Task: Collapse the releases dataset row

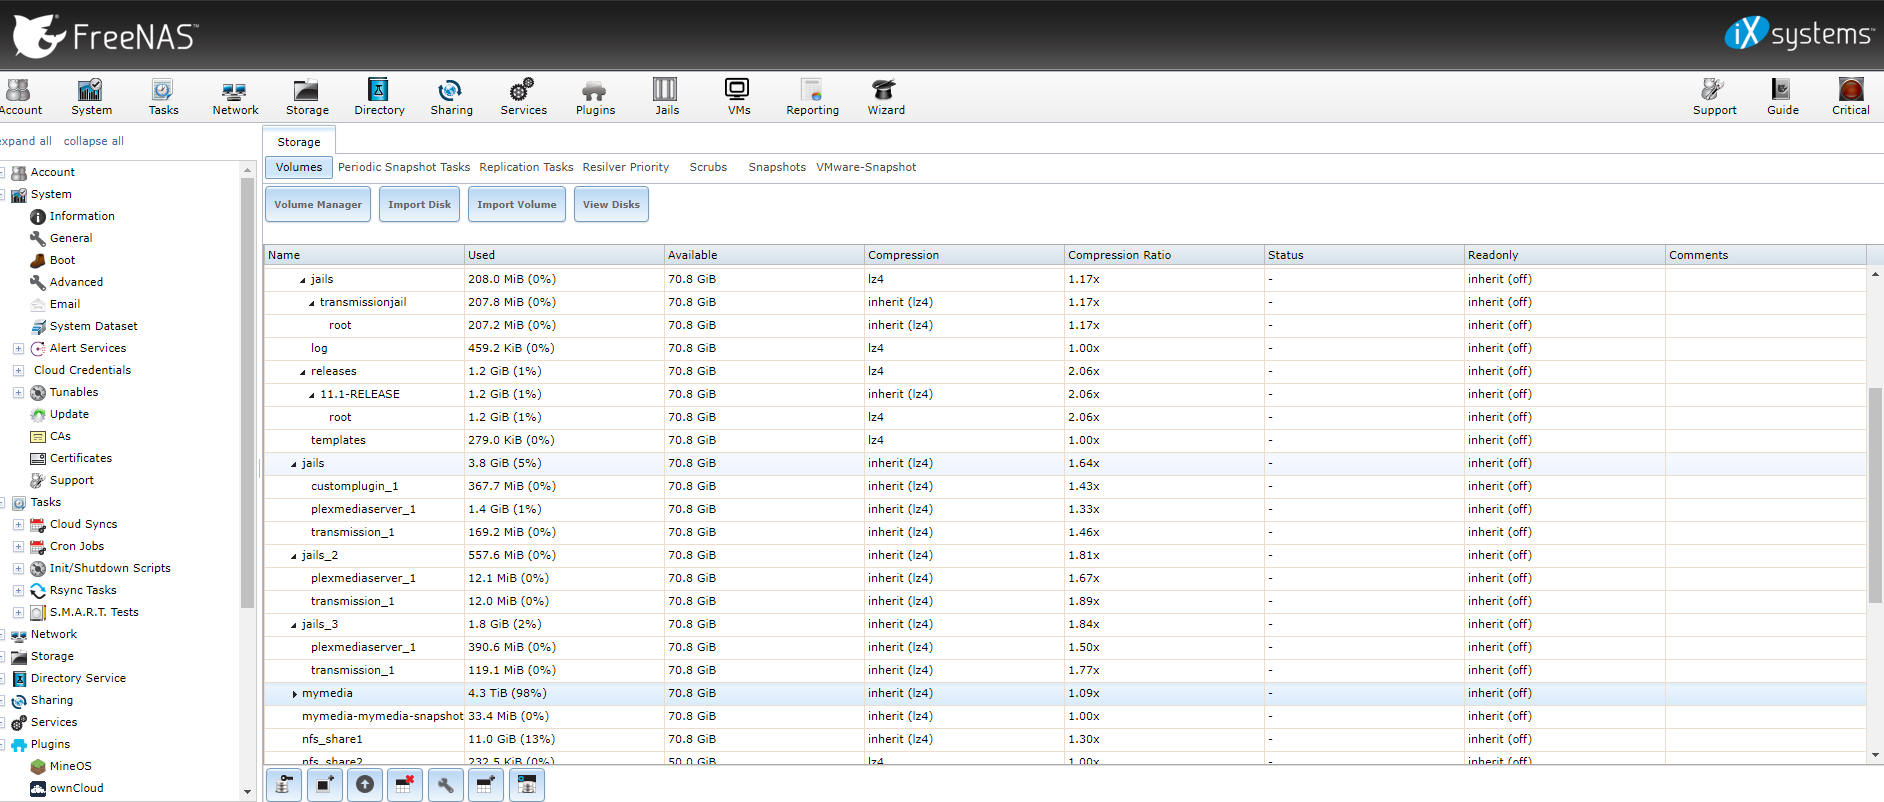Action: 303,372
